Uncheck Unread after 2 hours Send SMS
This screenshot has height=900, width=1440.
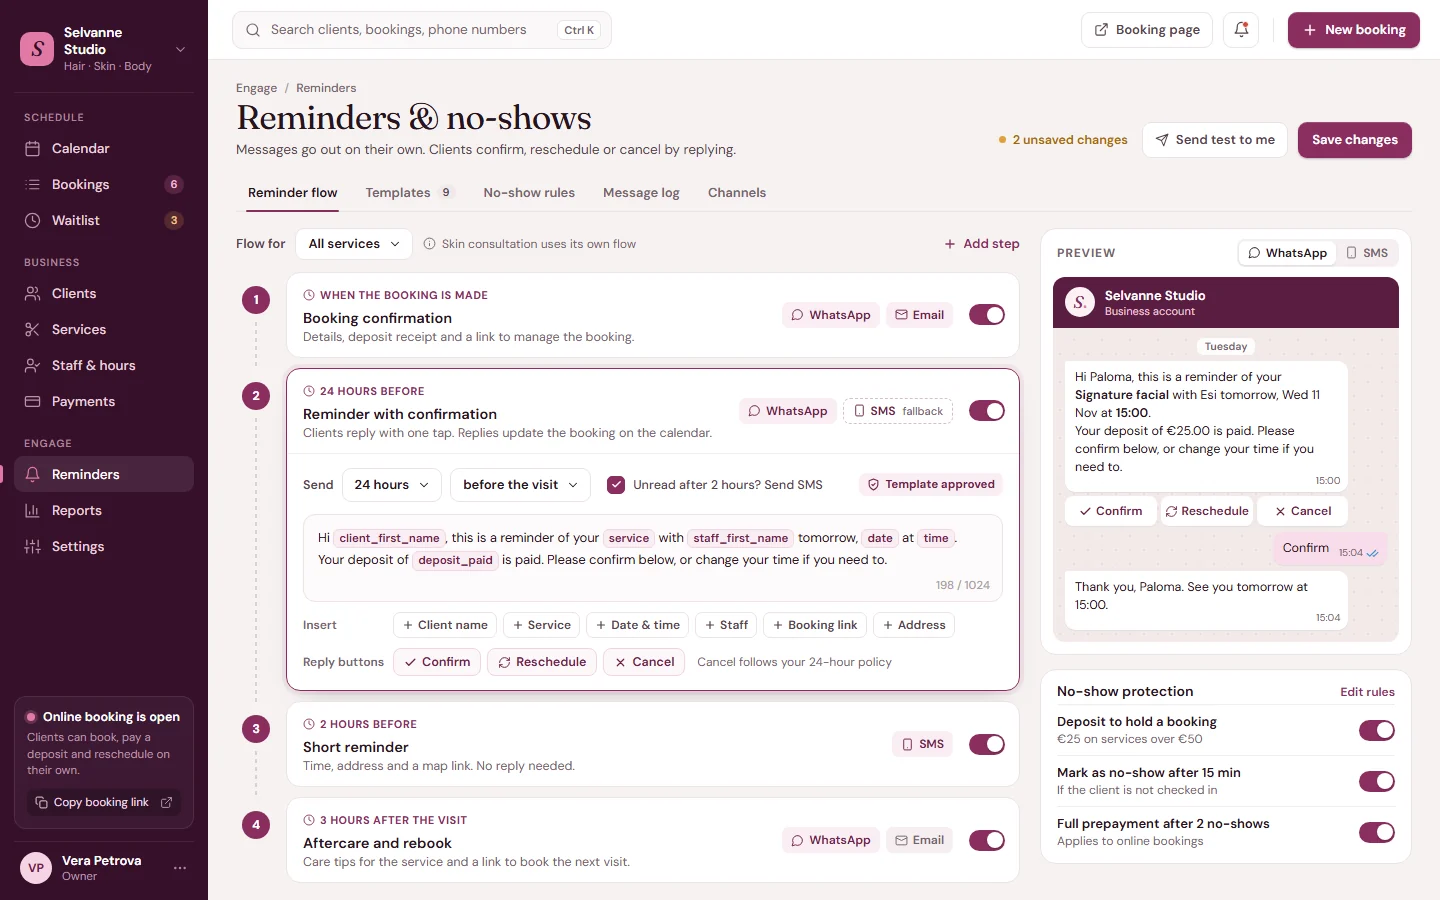616,485
